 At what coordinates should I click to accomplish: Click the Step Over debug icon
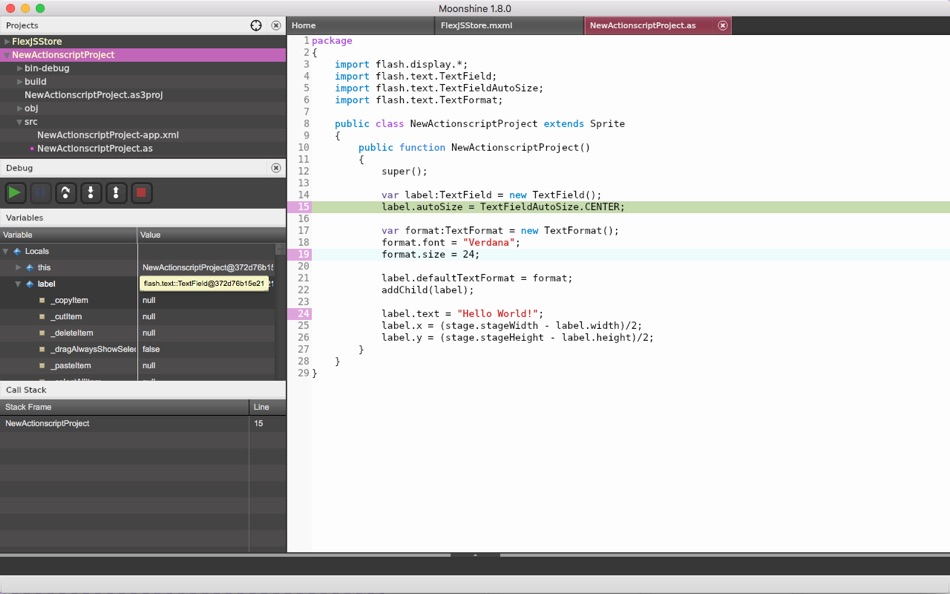pyautogui.click(x=65, y=193)
